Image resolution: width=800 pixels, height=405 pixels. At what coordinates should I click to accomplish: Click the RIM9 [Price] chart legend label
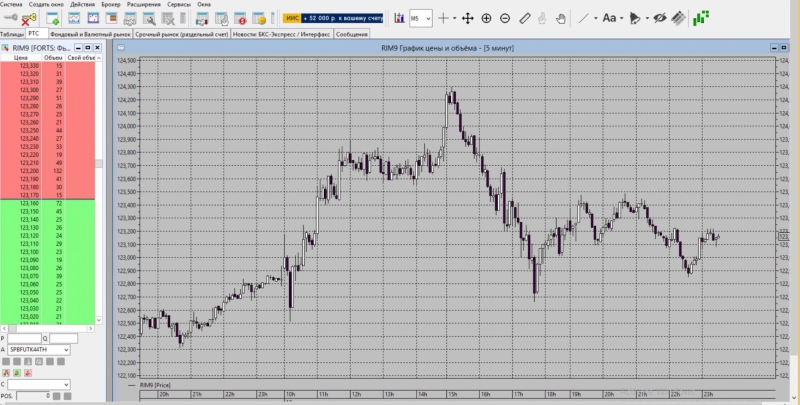155,385
